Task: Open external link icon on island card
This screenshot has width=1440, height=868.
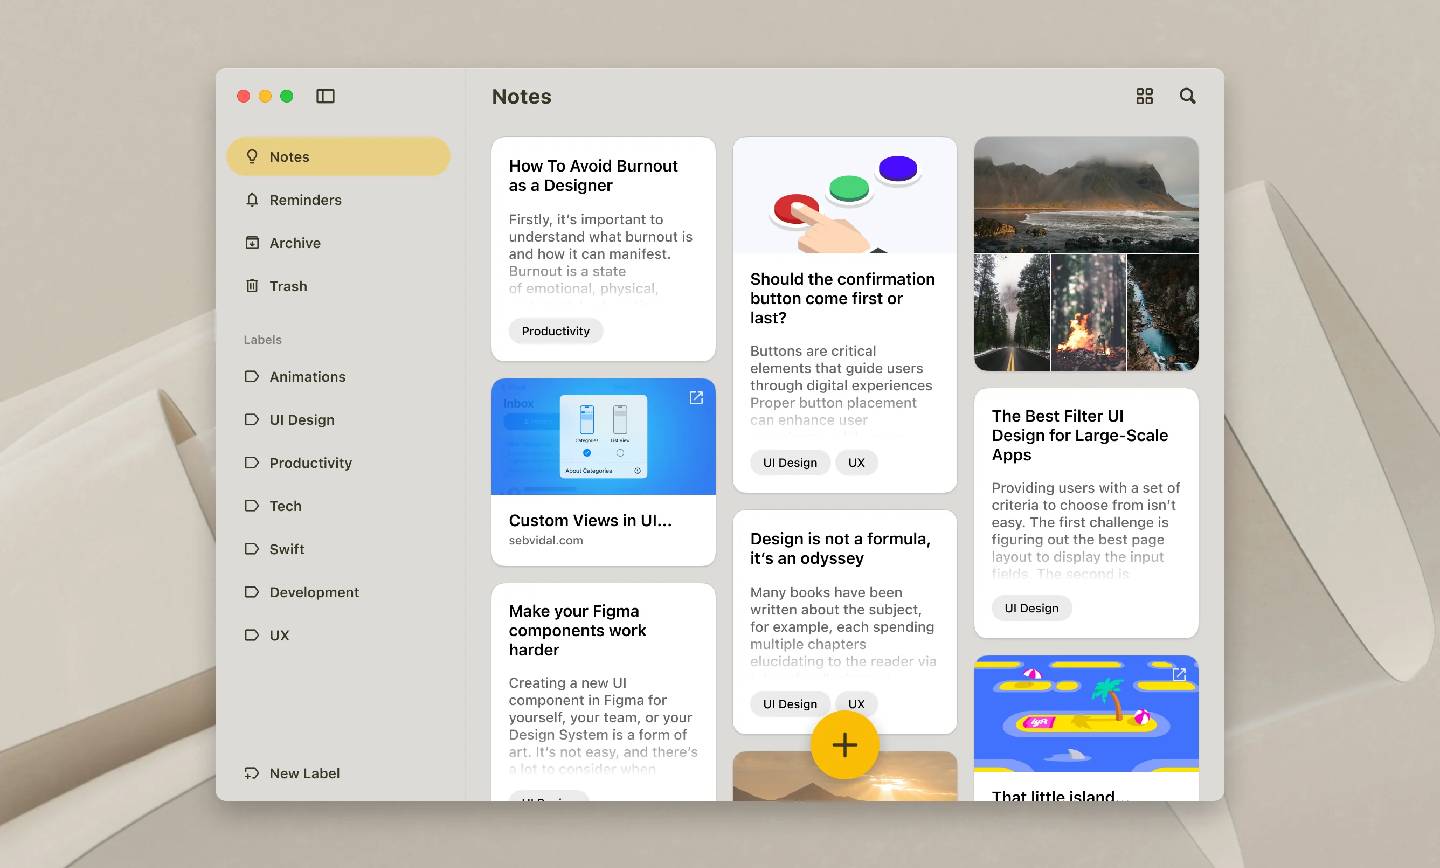Action: point(1179,675)
